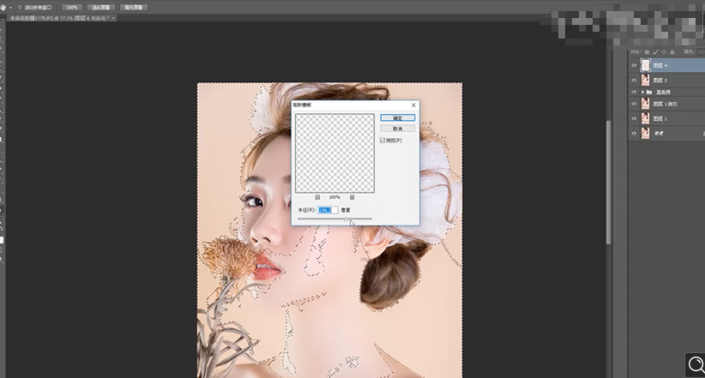Hide the 高低频 group via eye icon
Viewport: 705px width, 378px height.
pyautogui.click(x=634, y=92)
